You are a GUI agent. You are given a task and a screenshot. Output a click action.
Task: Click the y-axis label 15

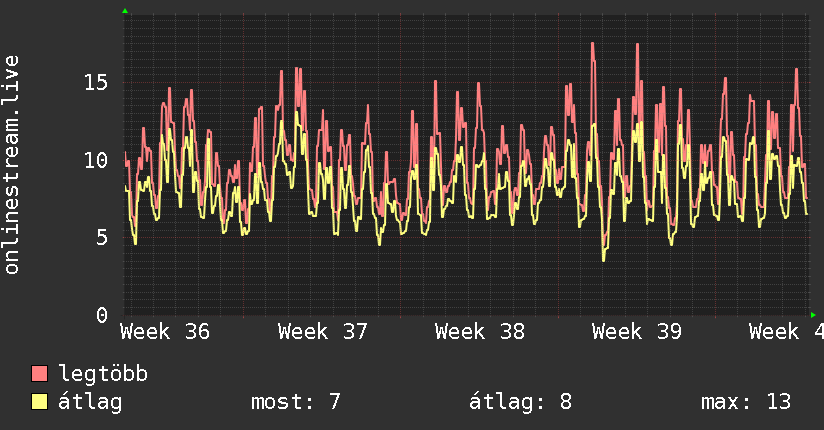[96, 82]
